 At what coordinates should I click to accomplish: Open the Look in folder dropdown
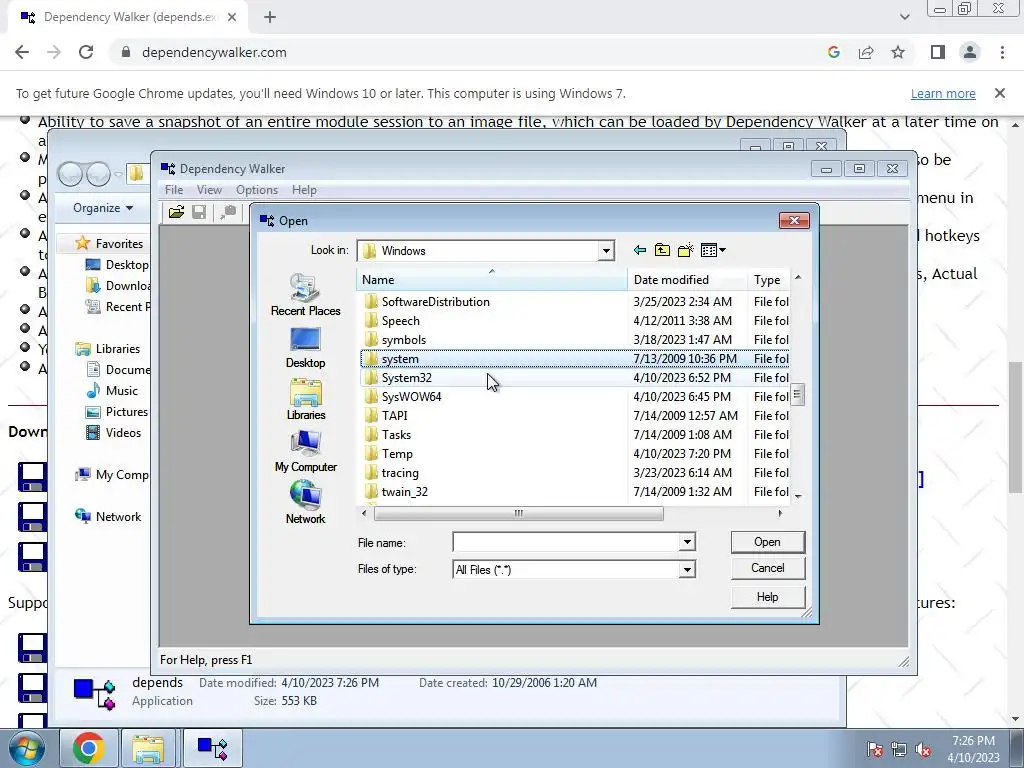[606, 251]
